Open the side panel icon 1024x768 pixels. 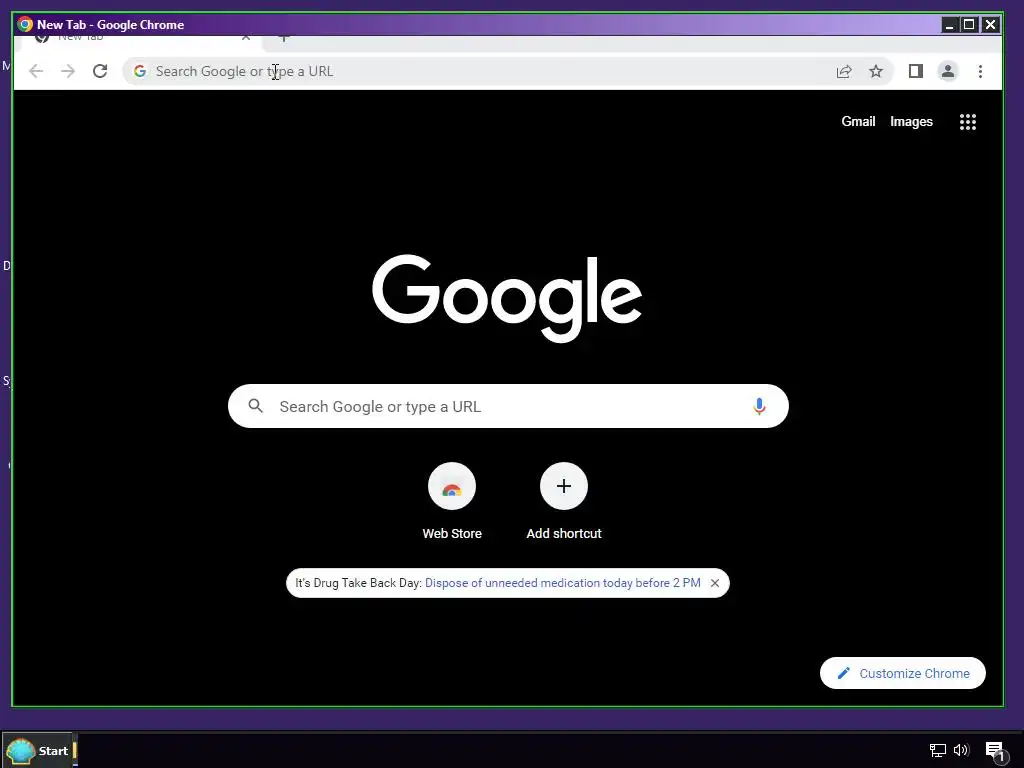(916, 71)
